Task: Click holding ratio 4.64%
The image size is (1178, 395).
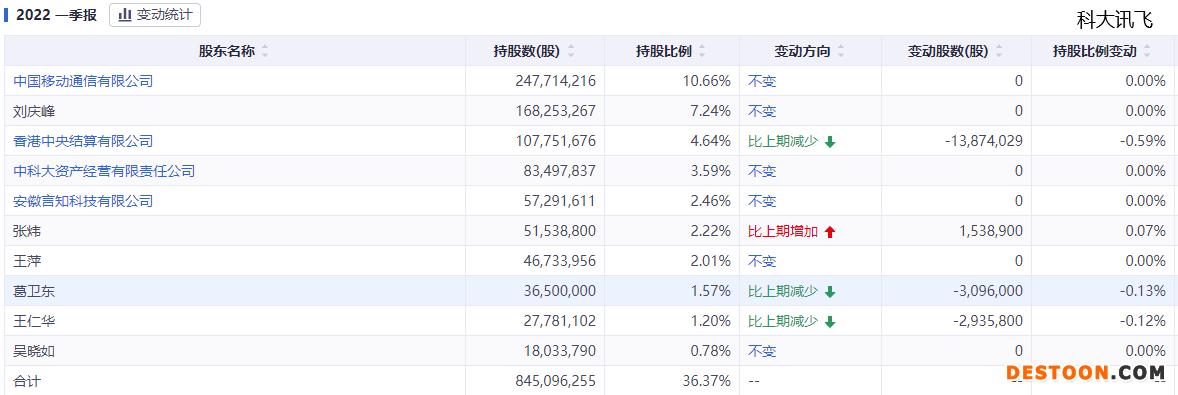Action: coord(710,141)
